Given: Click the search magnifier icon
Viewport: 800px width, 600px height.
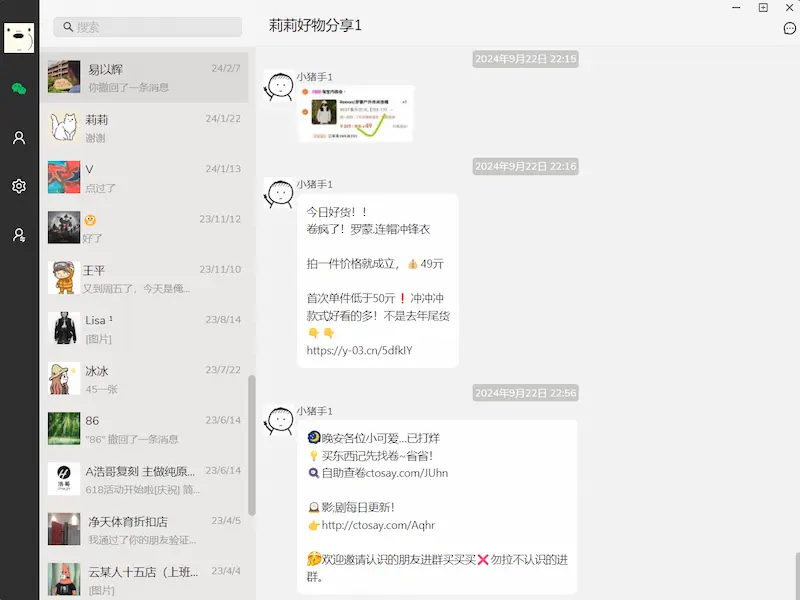Looking at the screenshot, I should [x=66, y=27].
